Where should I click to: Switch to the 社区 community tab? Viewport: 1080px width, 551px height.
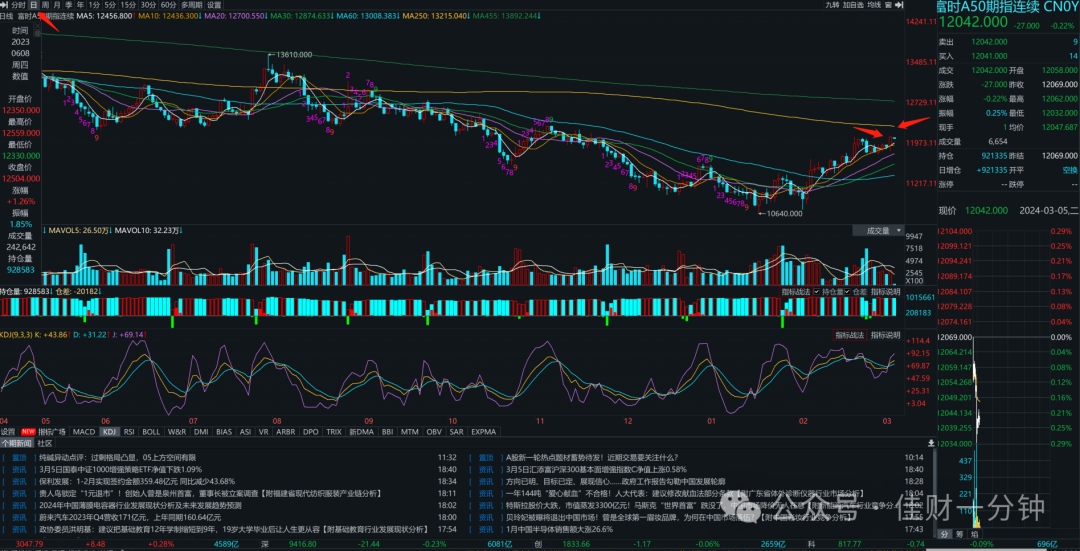point(45,443)
